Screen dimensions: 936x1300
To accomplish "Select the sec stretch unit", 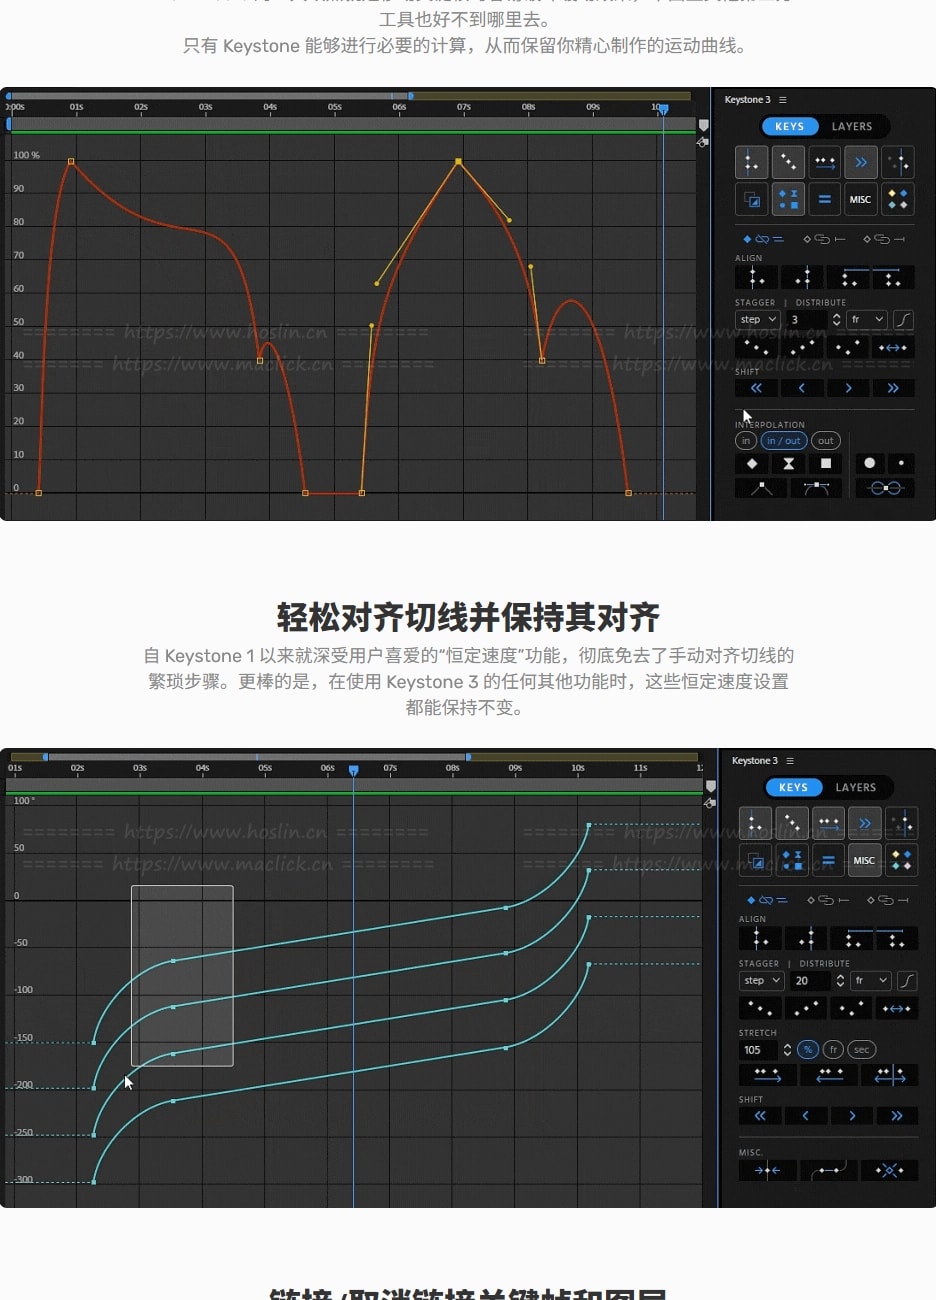I will click(862, 1050).
